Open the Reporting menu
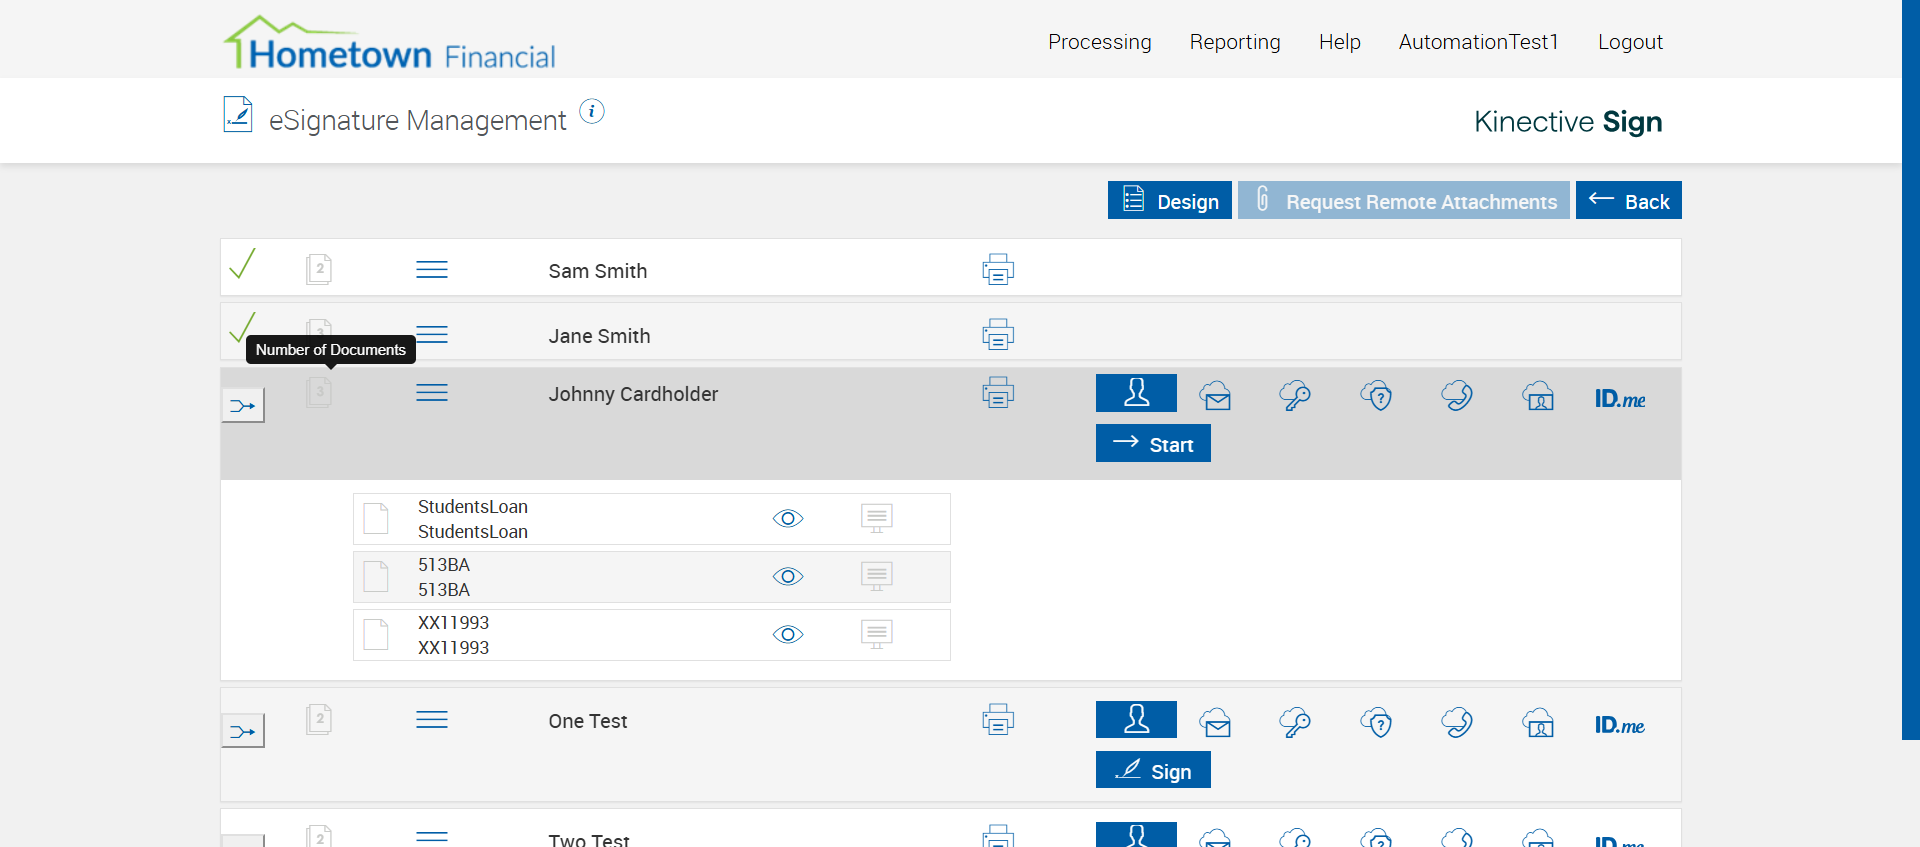The height and width of the screenshot is (847, 1920). pyautogui.click(x=1234, y=42)
